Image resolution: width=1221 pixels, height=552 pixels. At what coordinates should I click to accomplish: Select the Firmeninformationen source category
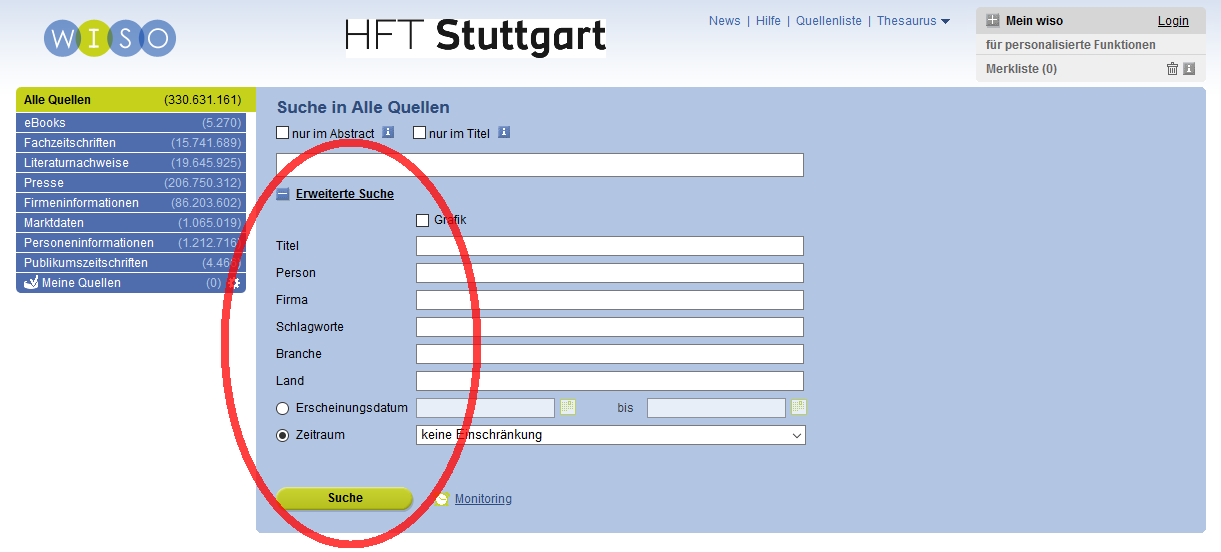point(131,203)
